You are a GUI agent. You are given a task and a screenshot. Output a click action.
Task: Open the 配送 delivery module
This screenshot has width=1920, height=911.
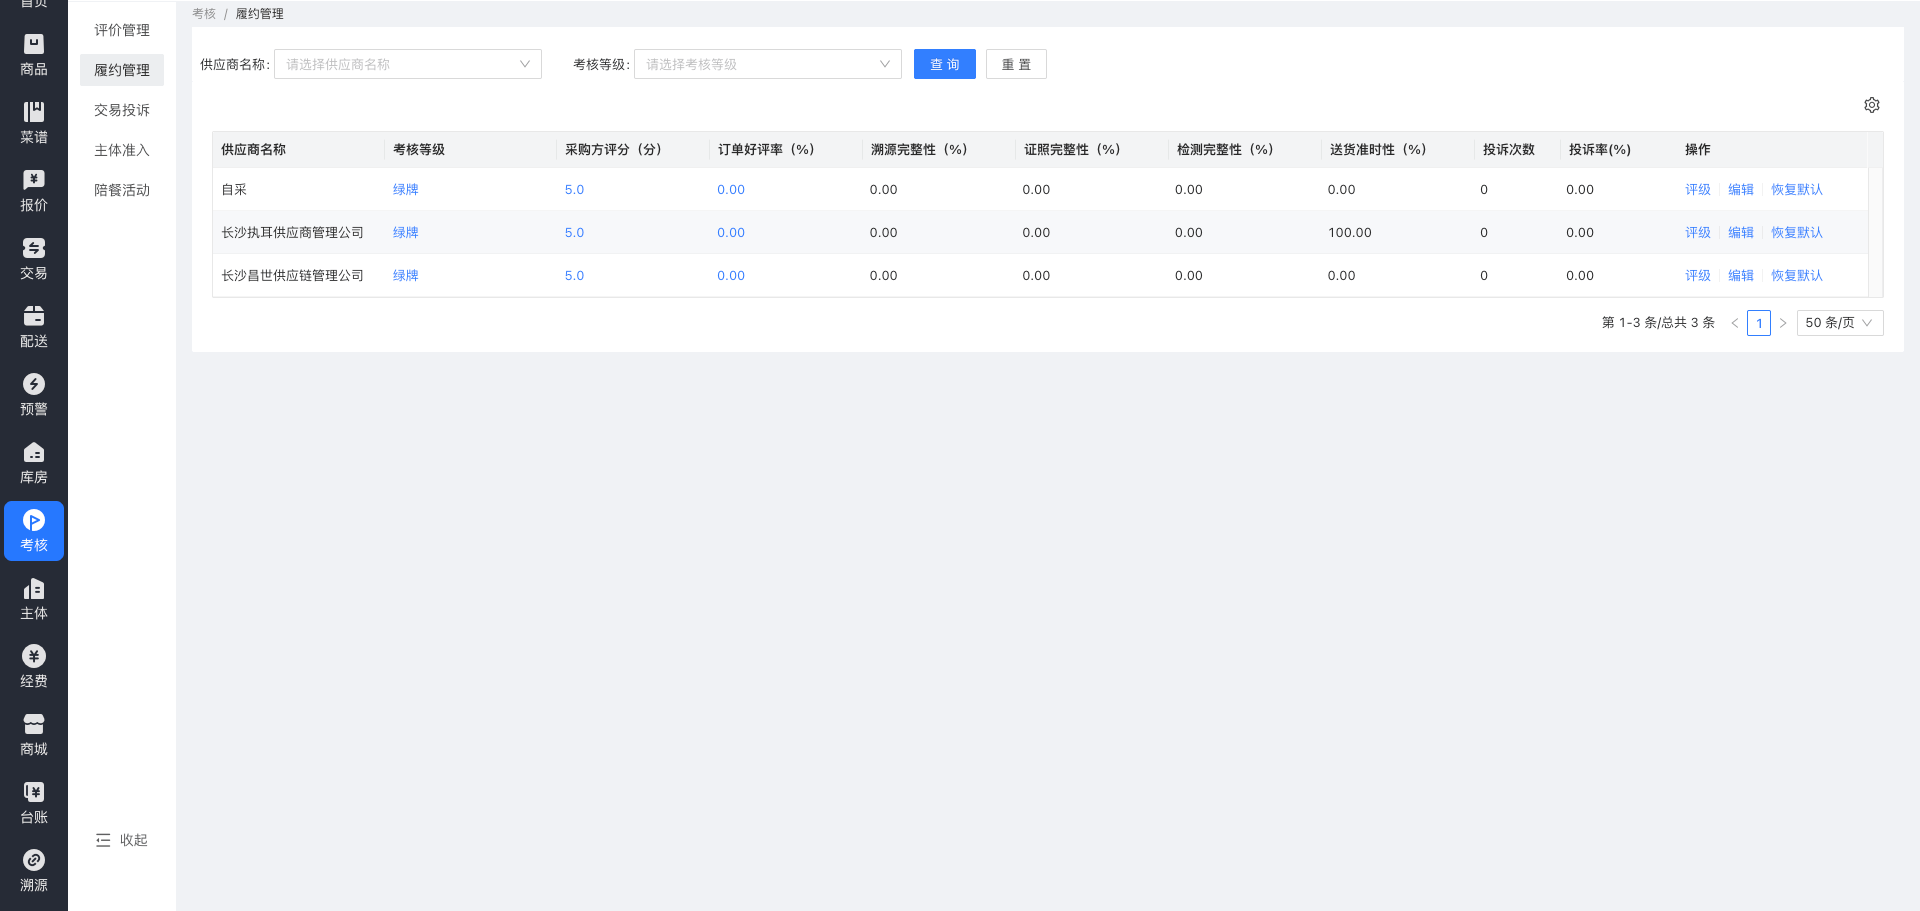pos(34,327)
